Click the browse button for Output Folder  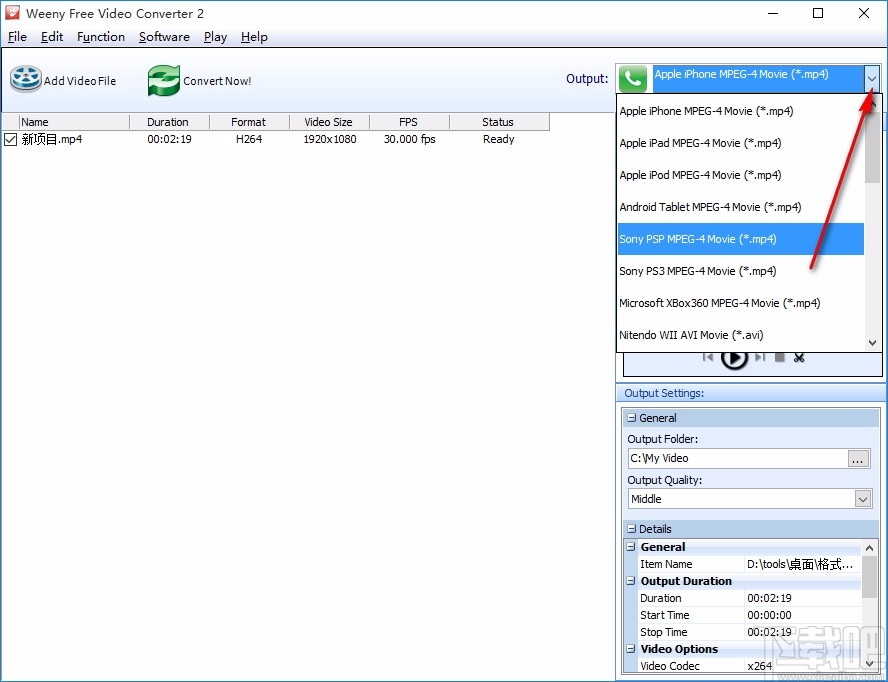coord(857,458)
